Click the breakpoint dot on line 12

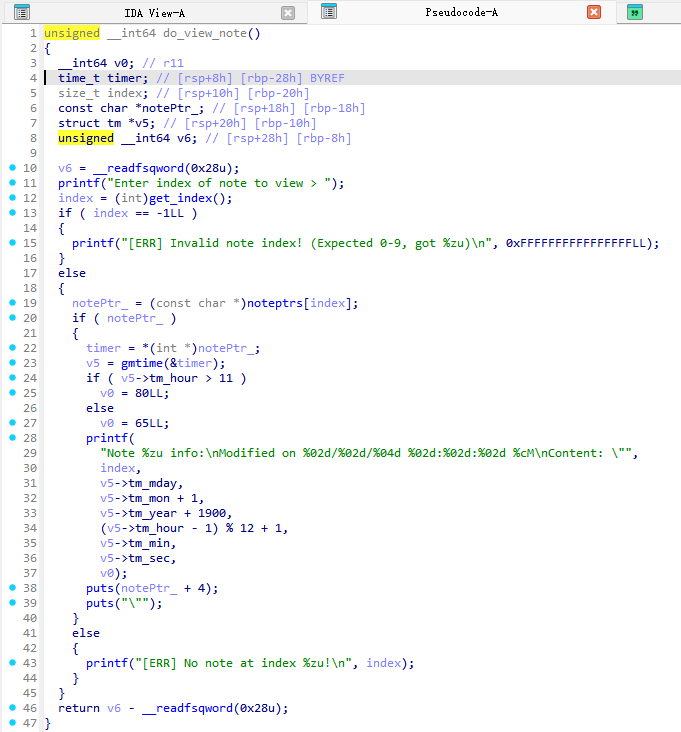[12, 198]
